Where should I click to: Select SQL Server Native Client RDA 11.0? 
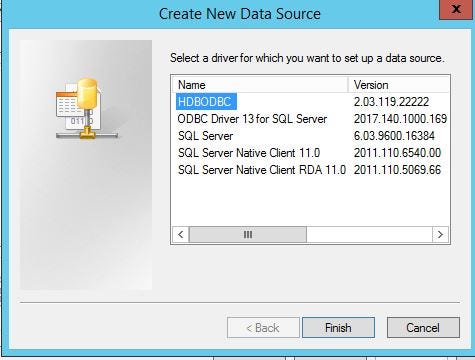262,170
